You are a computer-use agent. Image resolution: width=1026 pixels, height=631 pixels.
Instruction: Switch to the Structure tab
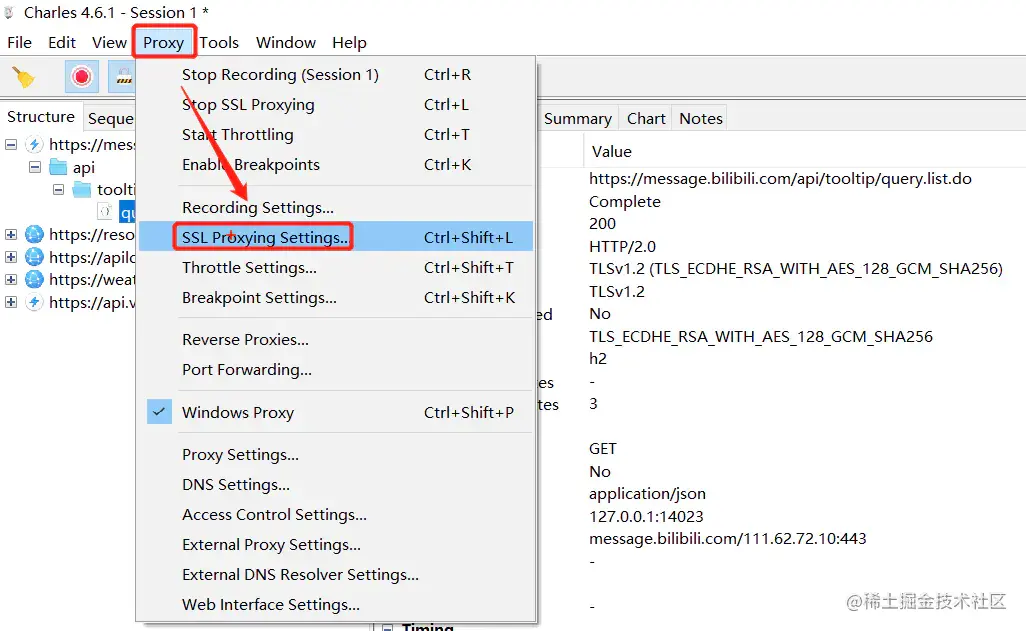41,117
